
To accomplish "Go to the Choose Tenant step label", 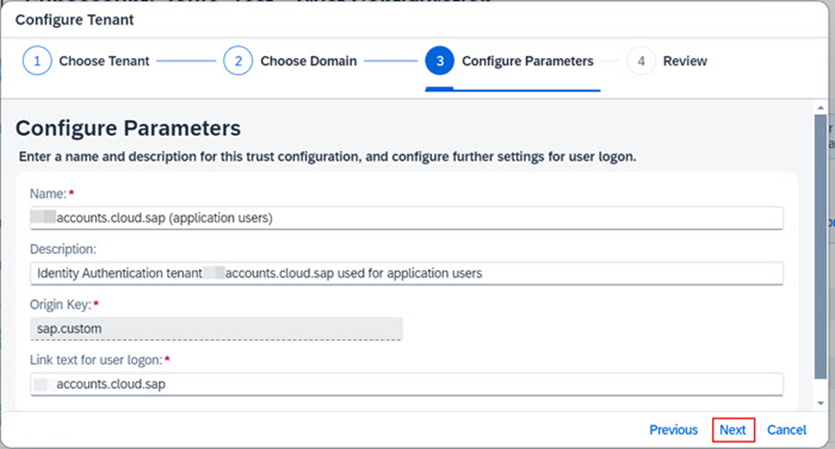I will (104, 61).
